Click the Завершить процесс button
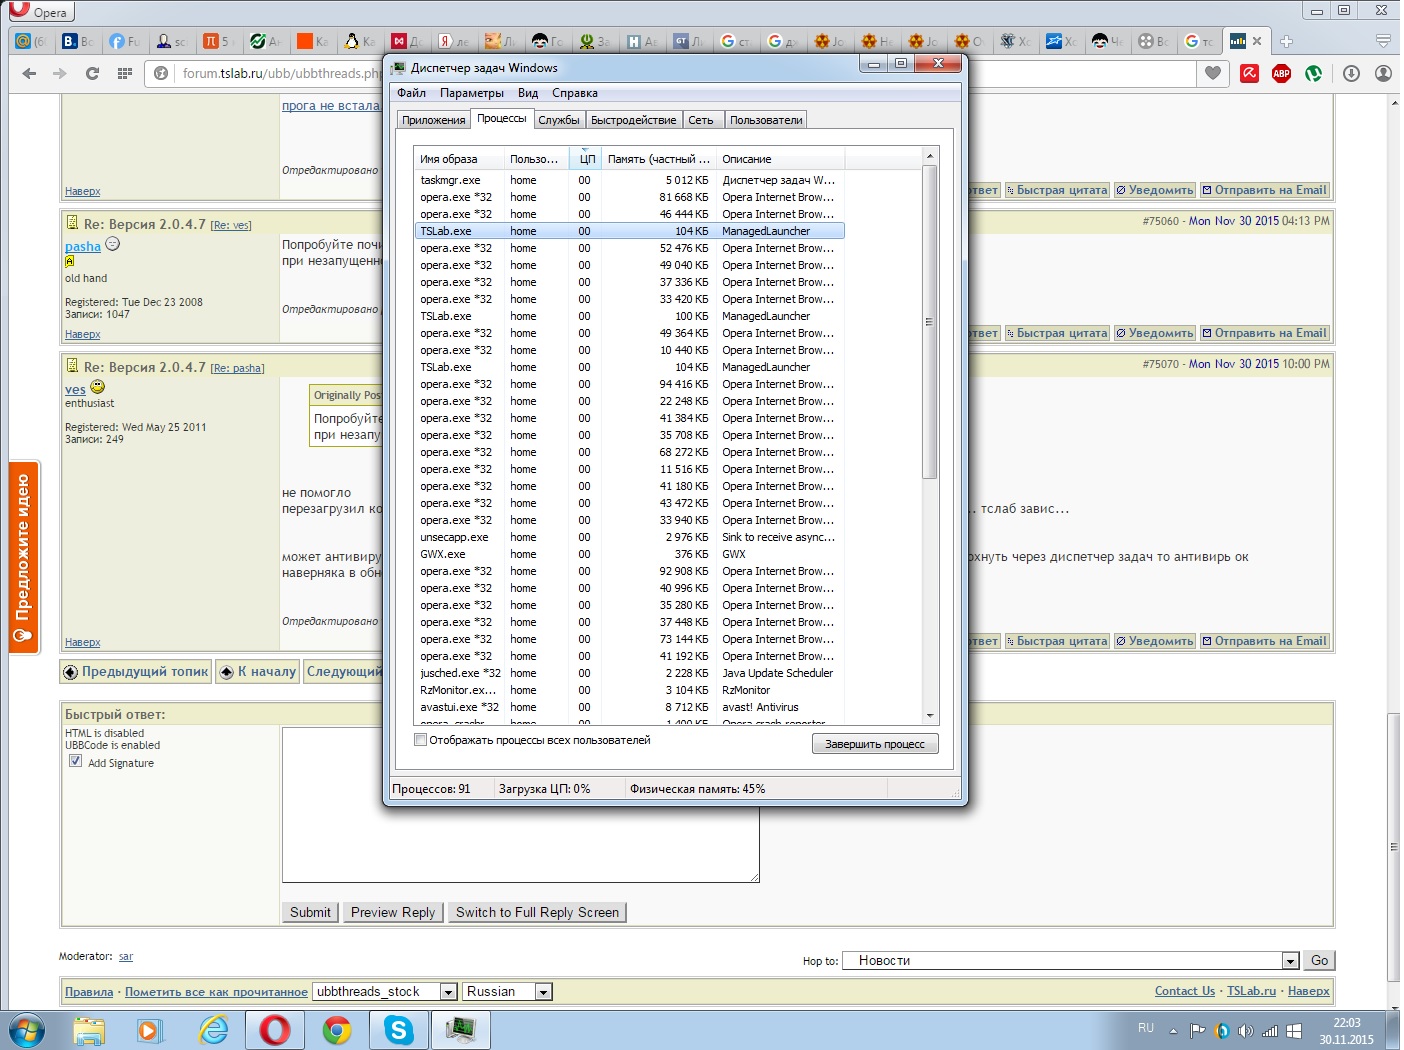Screen dimensions: 1404x1050 [x=874, y=744]
